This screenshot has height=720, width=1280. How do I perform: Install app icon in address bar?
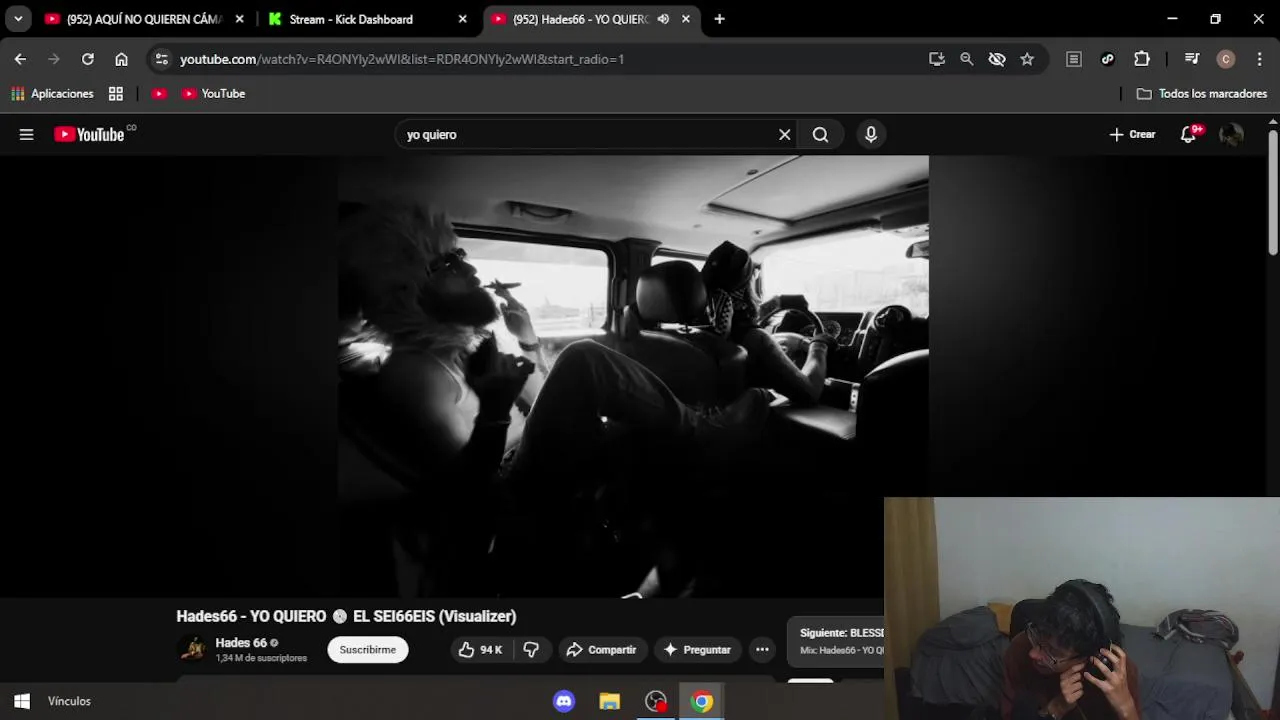(x=937, y=59)
